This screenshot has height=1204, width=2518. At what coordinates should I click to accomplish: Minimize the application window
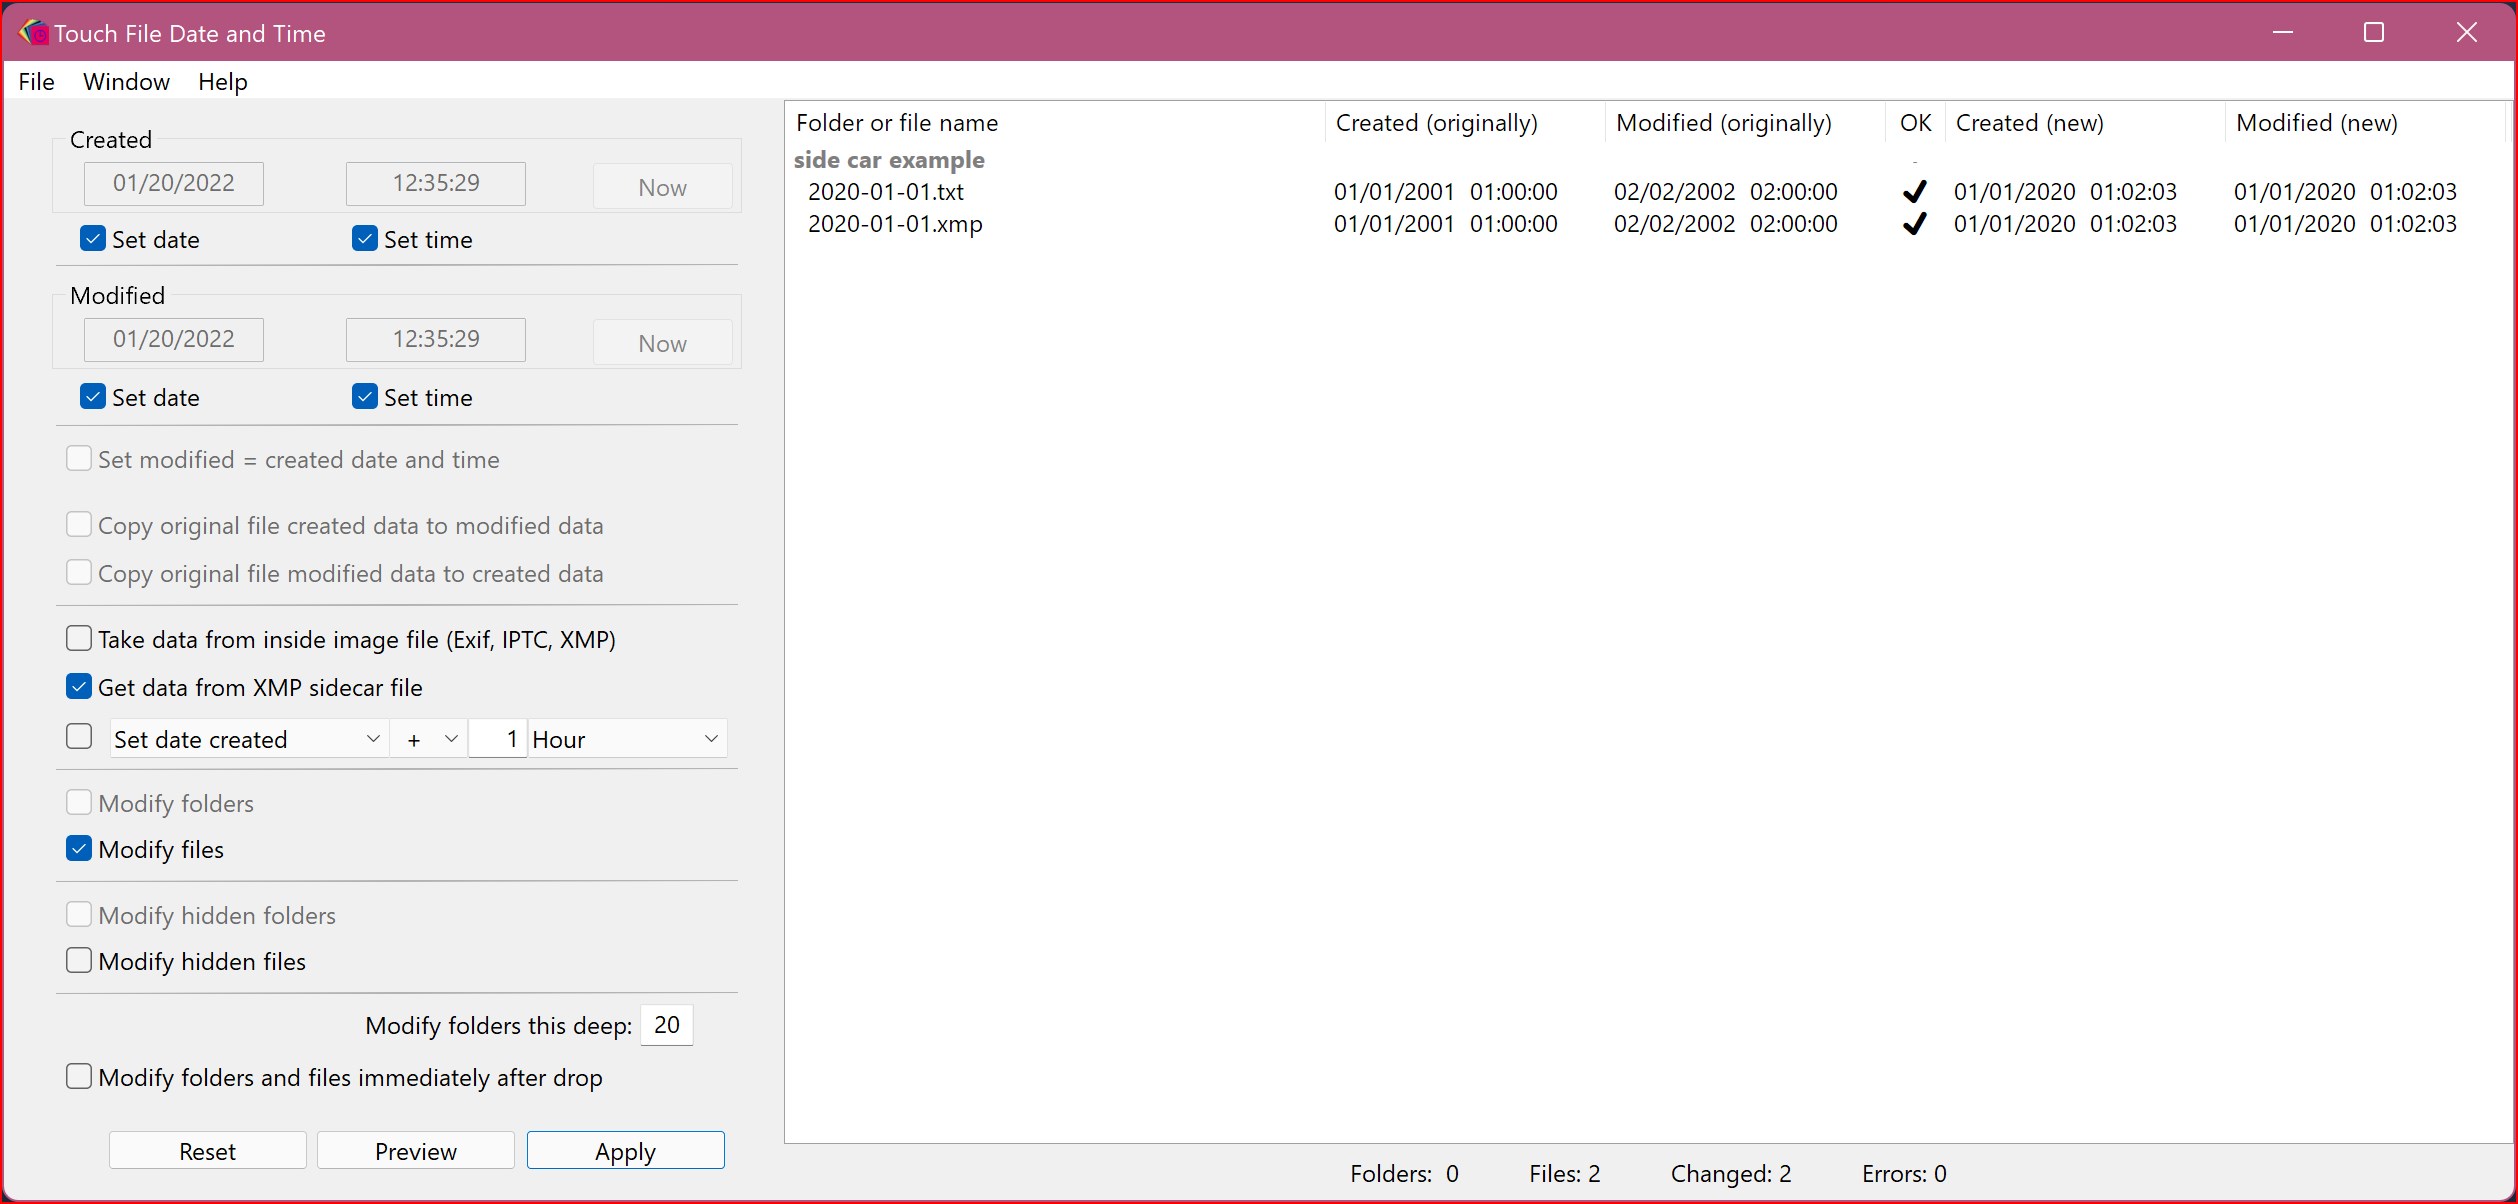[2282, 32]
